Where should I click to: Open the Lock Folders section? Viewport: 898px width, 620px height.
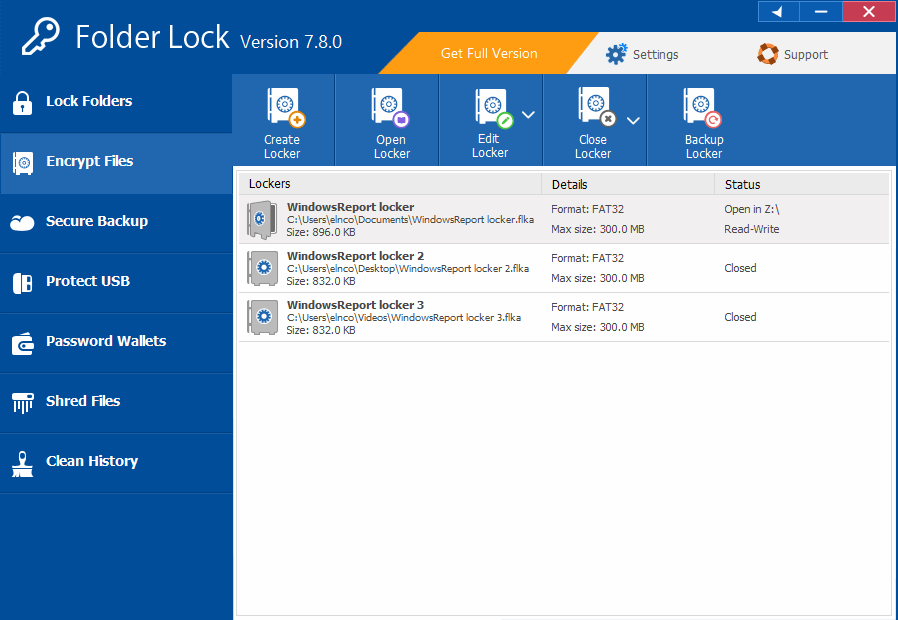click(89, 101)
